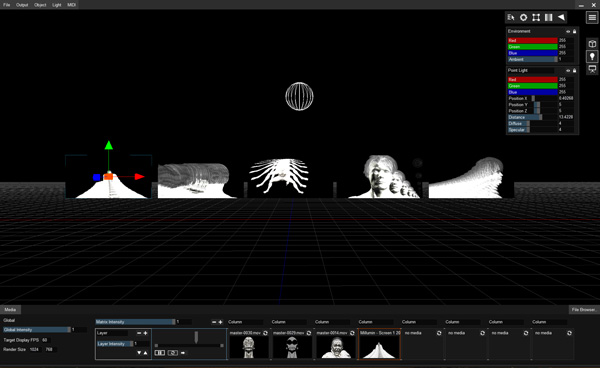This screenshot has height=368, width=600.
Task: Open the cube objects panel
Action: click(x=592, y=44)
